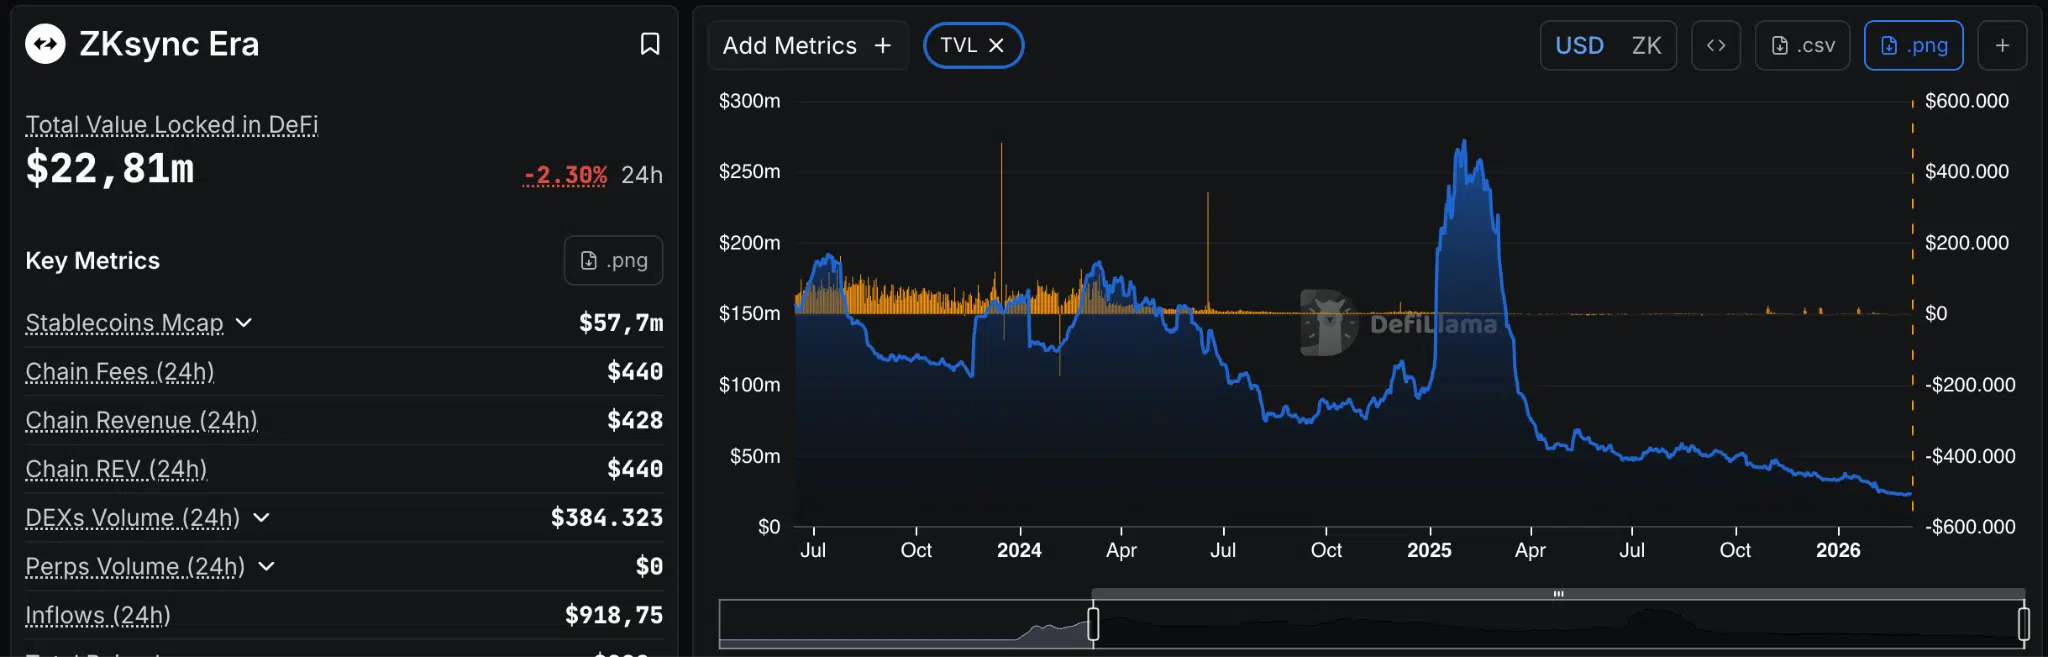Bookmark the ZKsync Era chain
Viewport: 2048px width, 657px height.
(x=650, y=44)
